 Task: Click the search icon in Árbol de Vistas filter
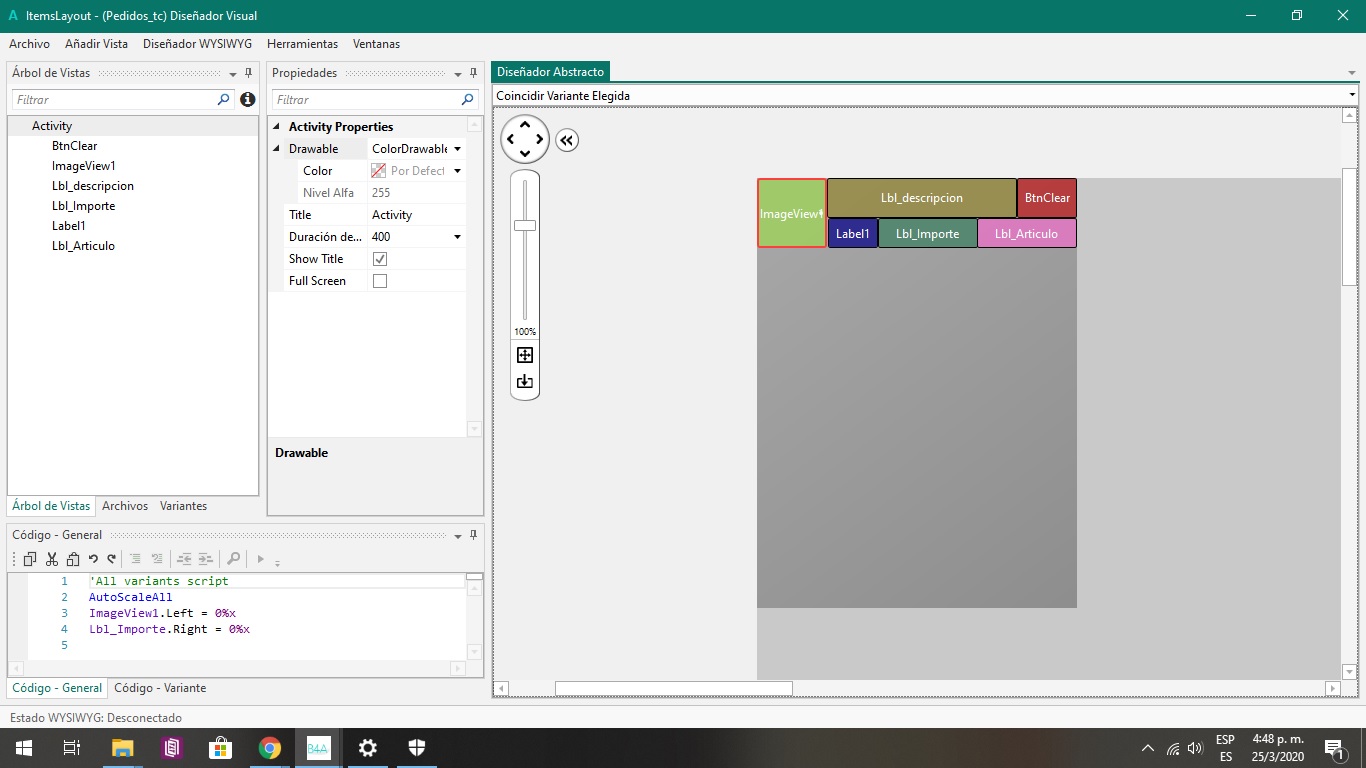pyautogui.click(x=224, y=100)
